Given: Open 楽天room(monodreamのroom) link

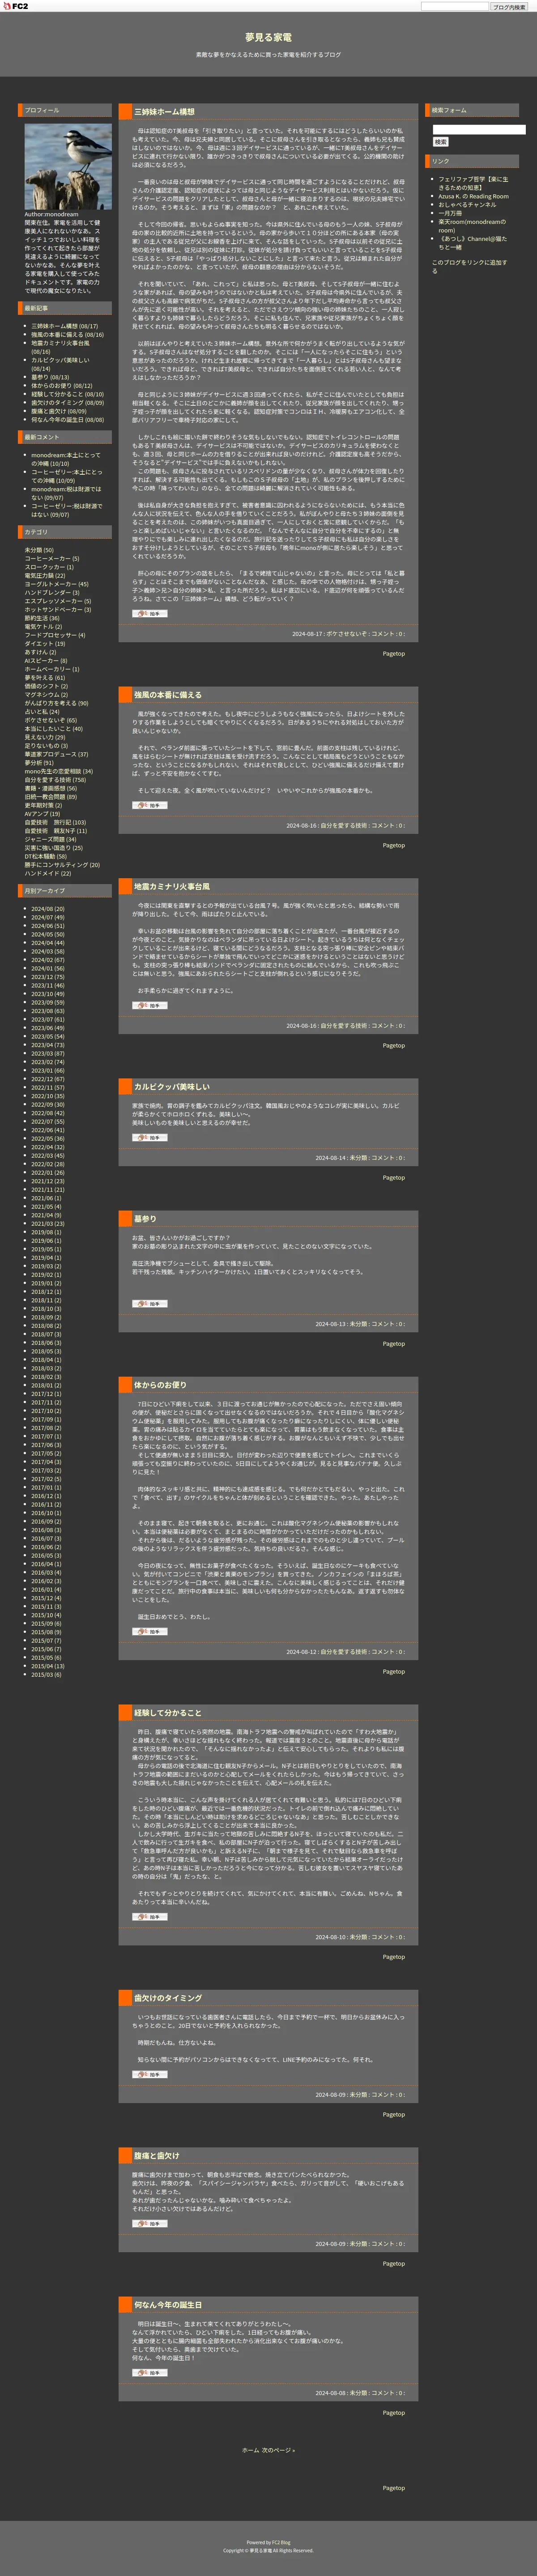Looking at the screenshot, I should coord(472,226).
